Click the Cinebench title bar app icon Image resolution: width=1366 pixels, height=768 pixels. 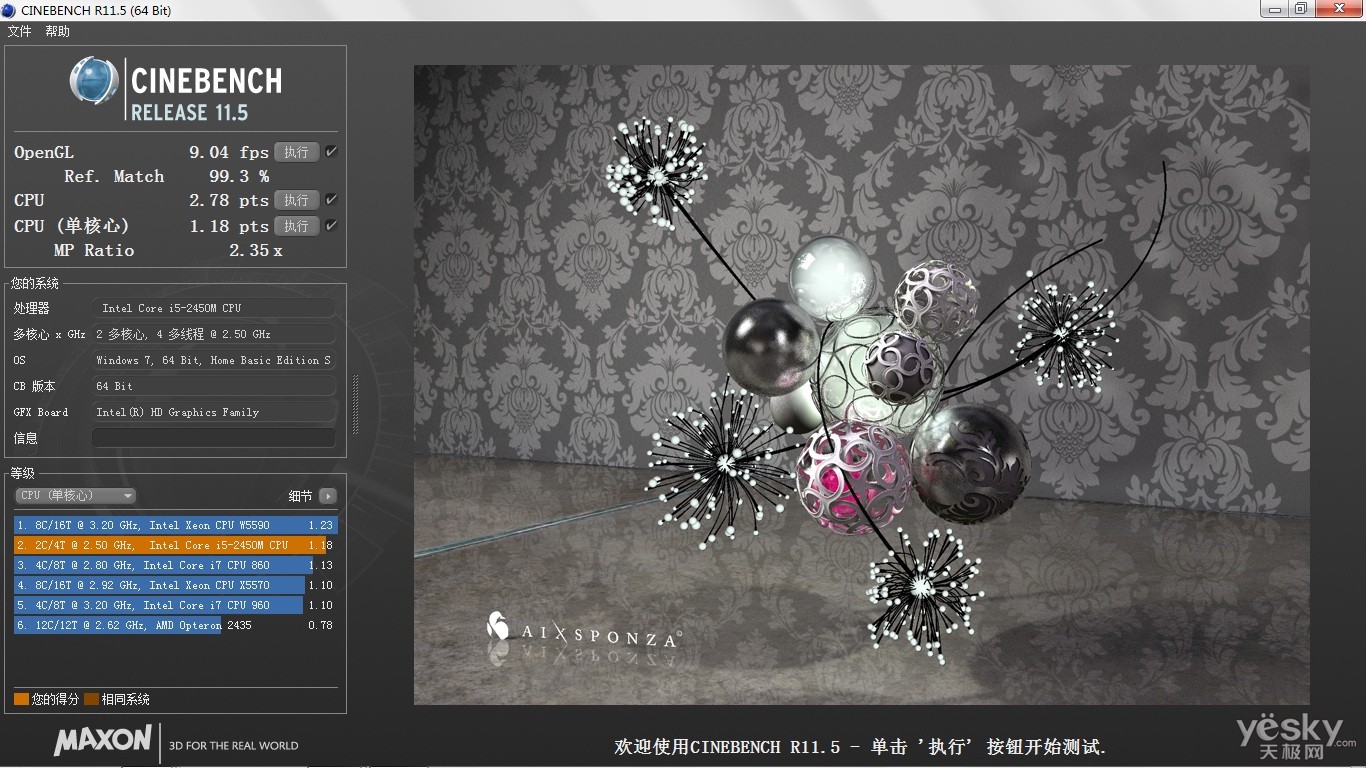pos(9,9)
